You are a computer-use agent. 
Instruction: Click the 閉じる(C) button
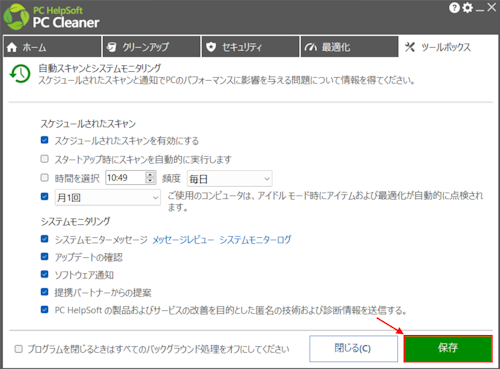(353, 348)
